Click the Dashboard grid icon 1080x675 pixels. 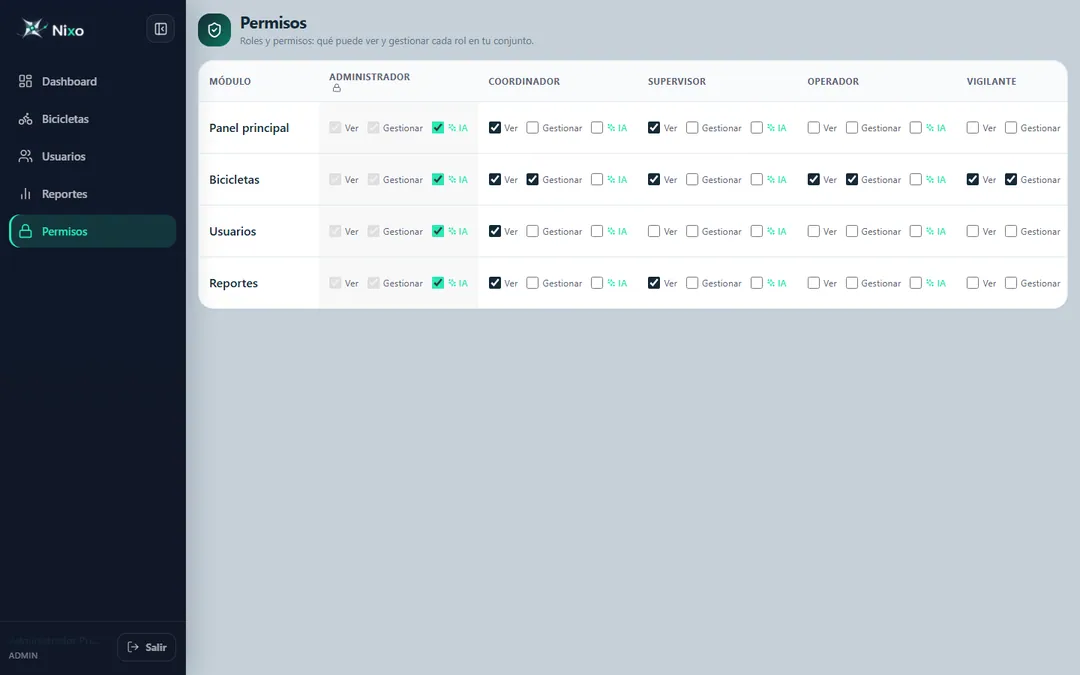pyautogui.click(x=25, y=81)
